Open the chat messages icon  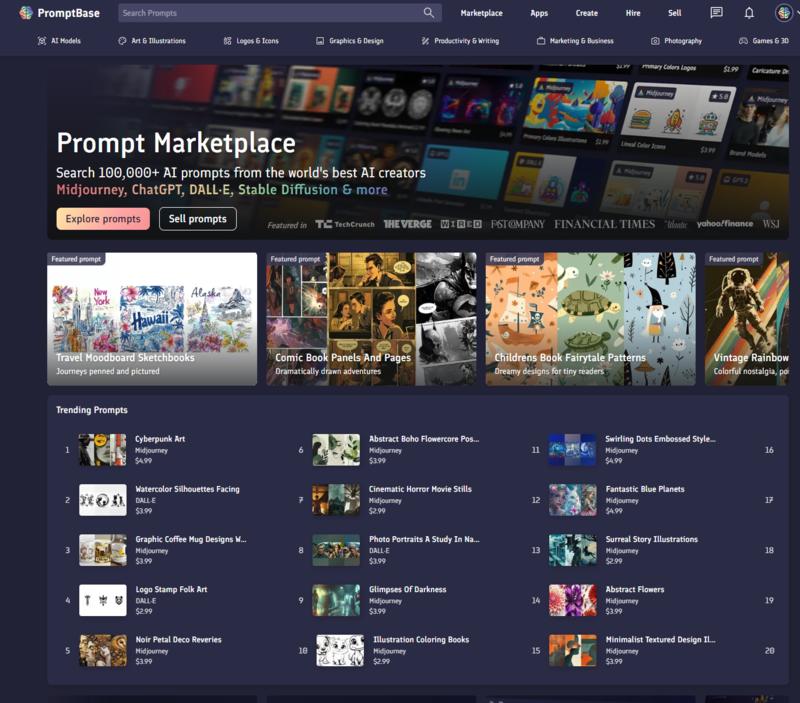pos(716,13)
